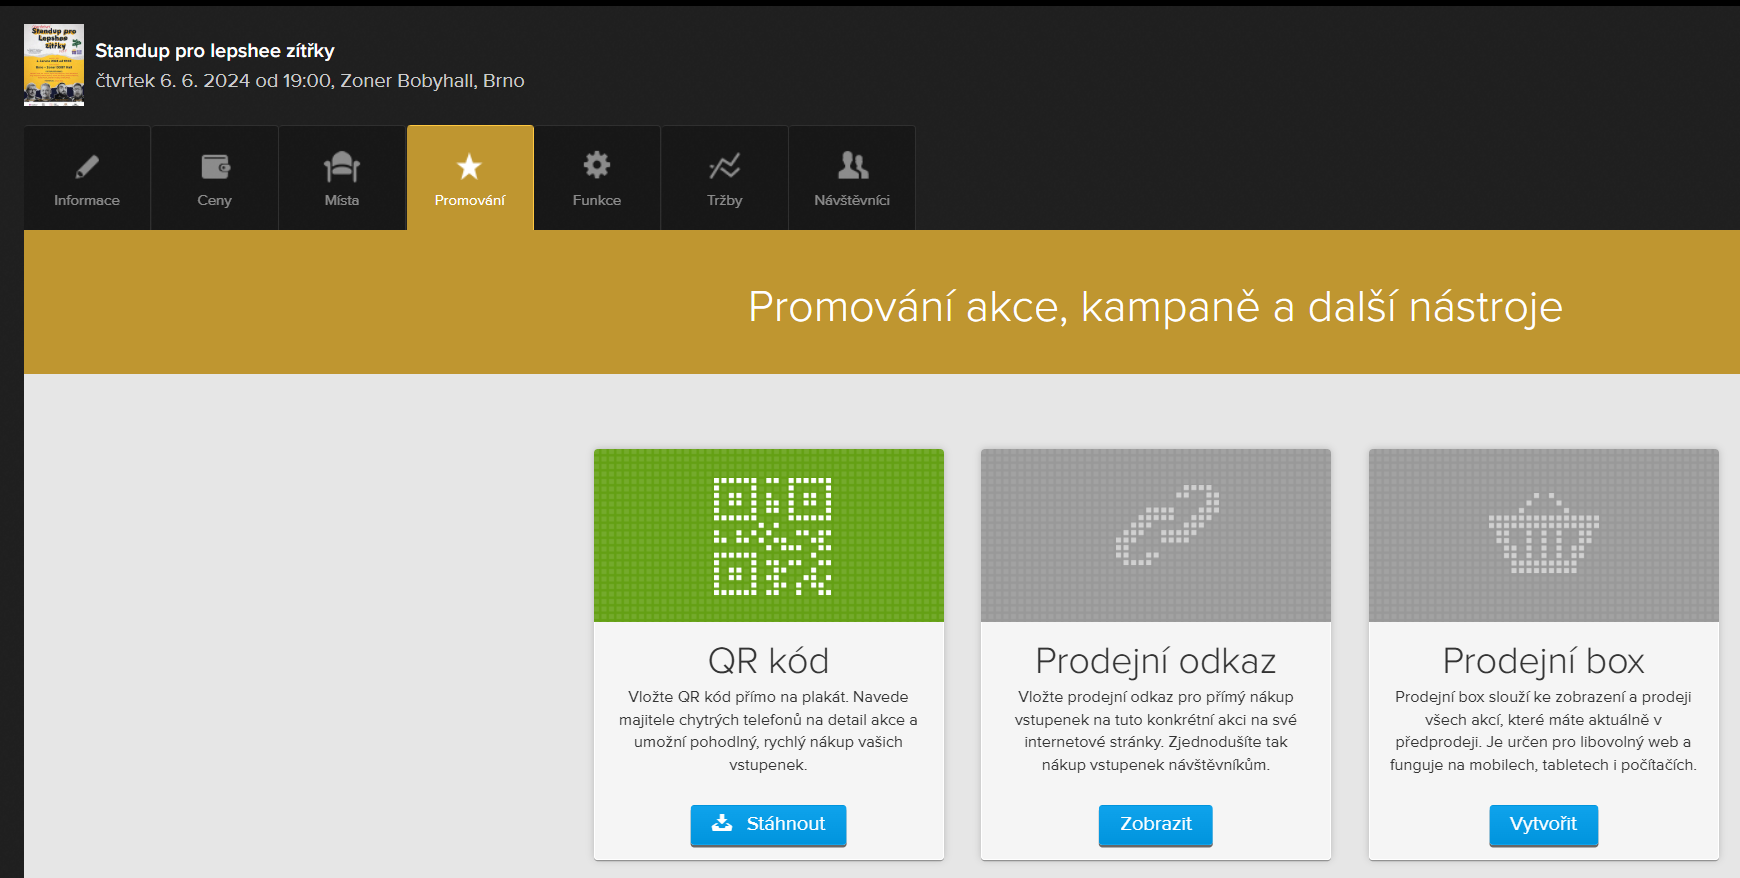Image resolution: width=1740 pixels, height=878 pixels.
Task: Click the Promování akce banner heading
Action: (x=1155, y=307)
